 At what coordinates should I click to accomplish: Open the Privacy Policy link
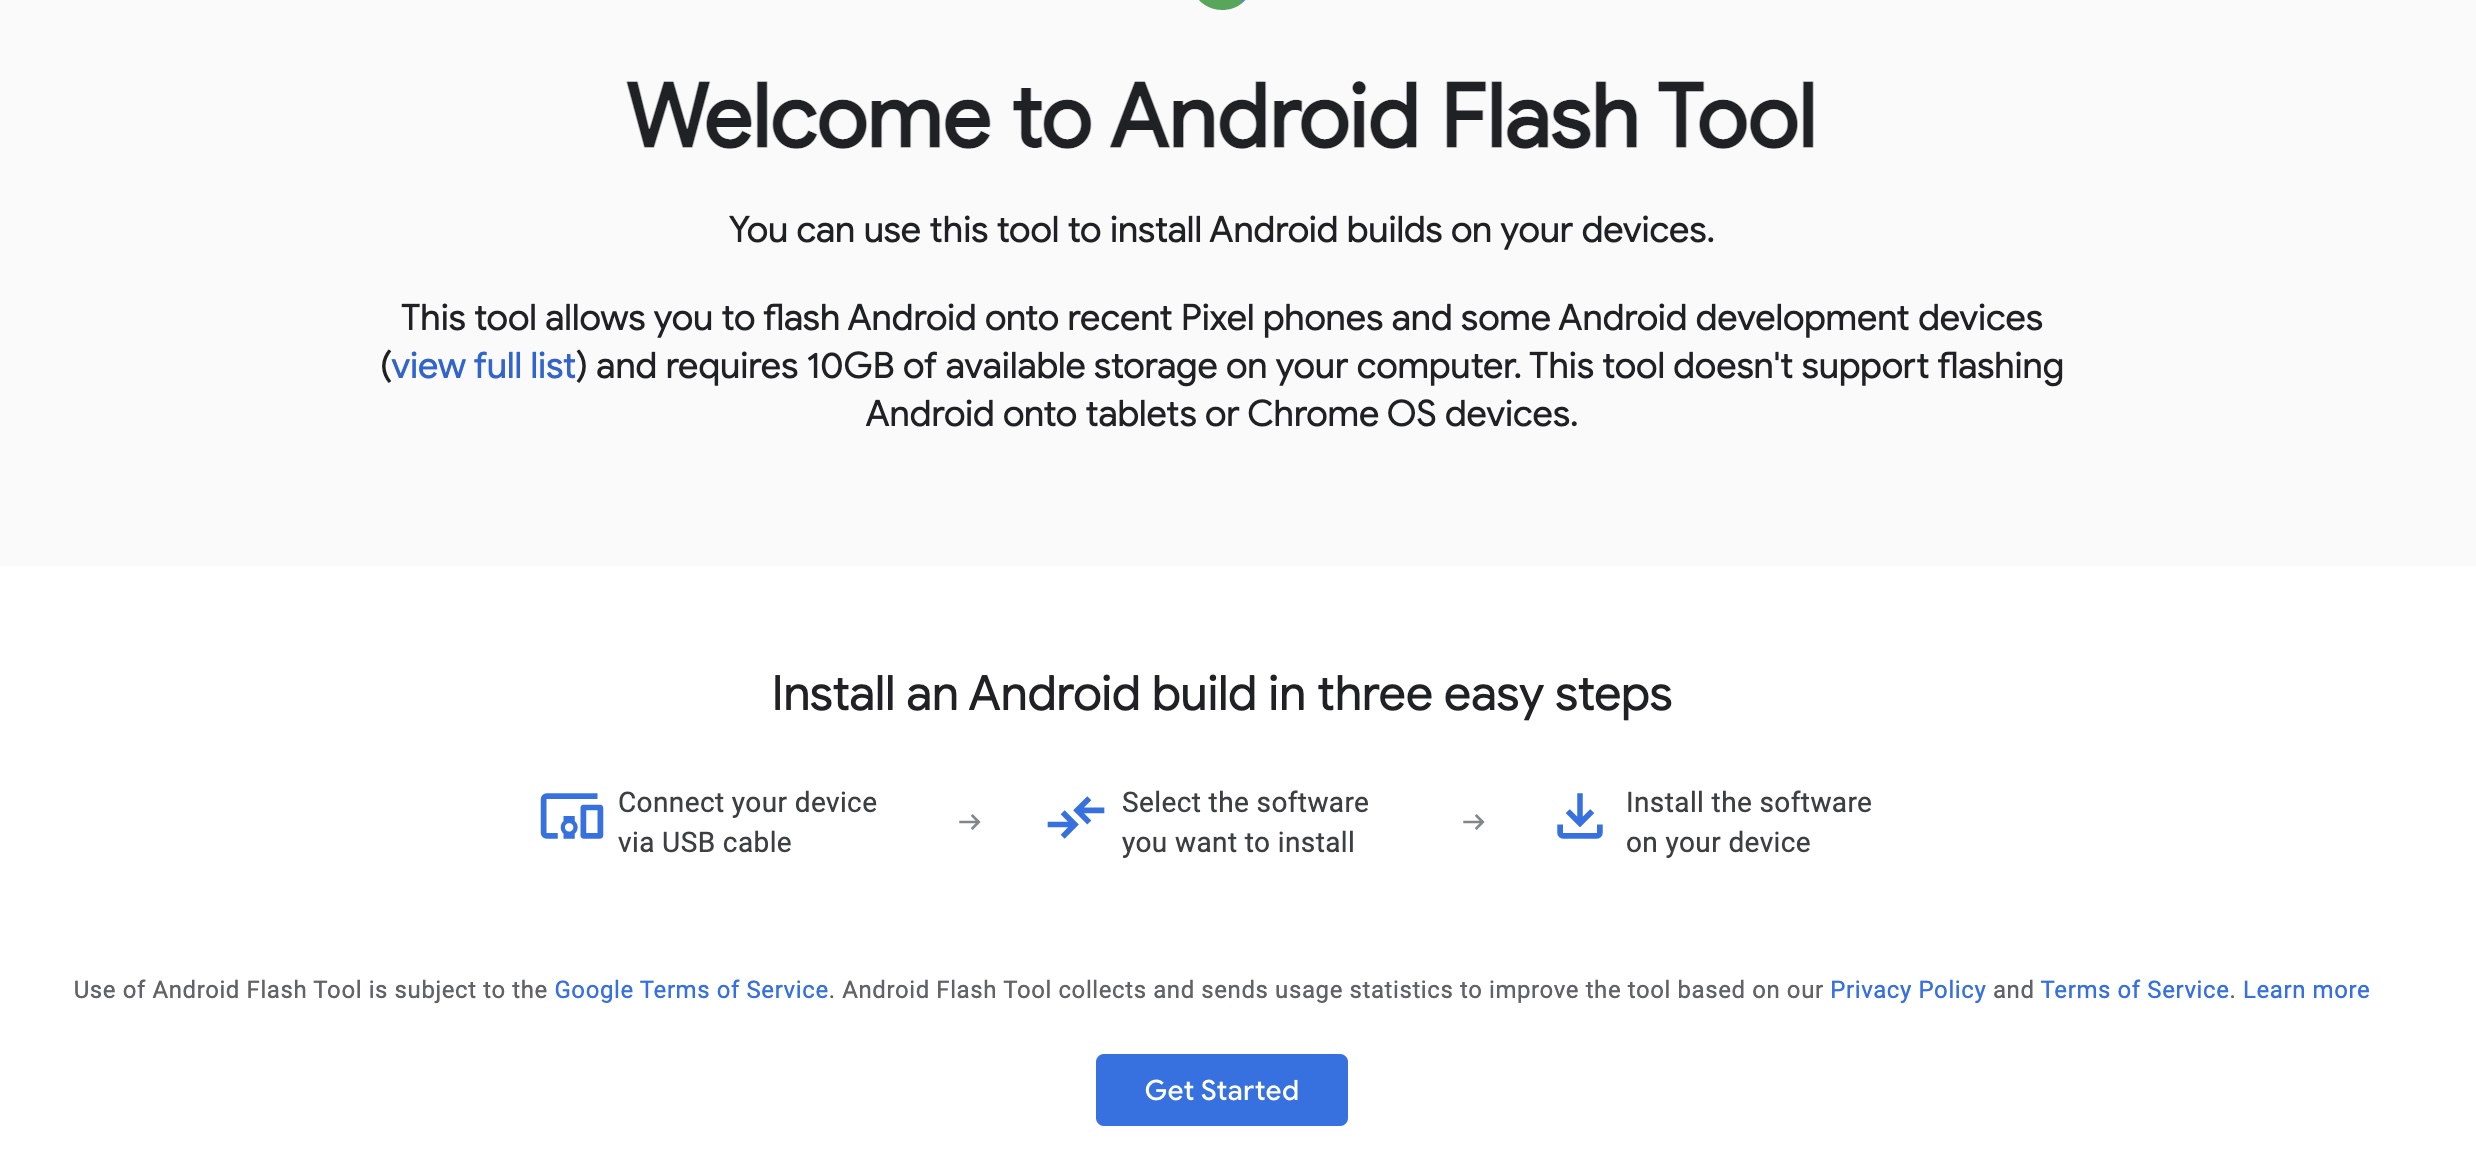1907,990
